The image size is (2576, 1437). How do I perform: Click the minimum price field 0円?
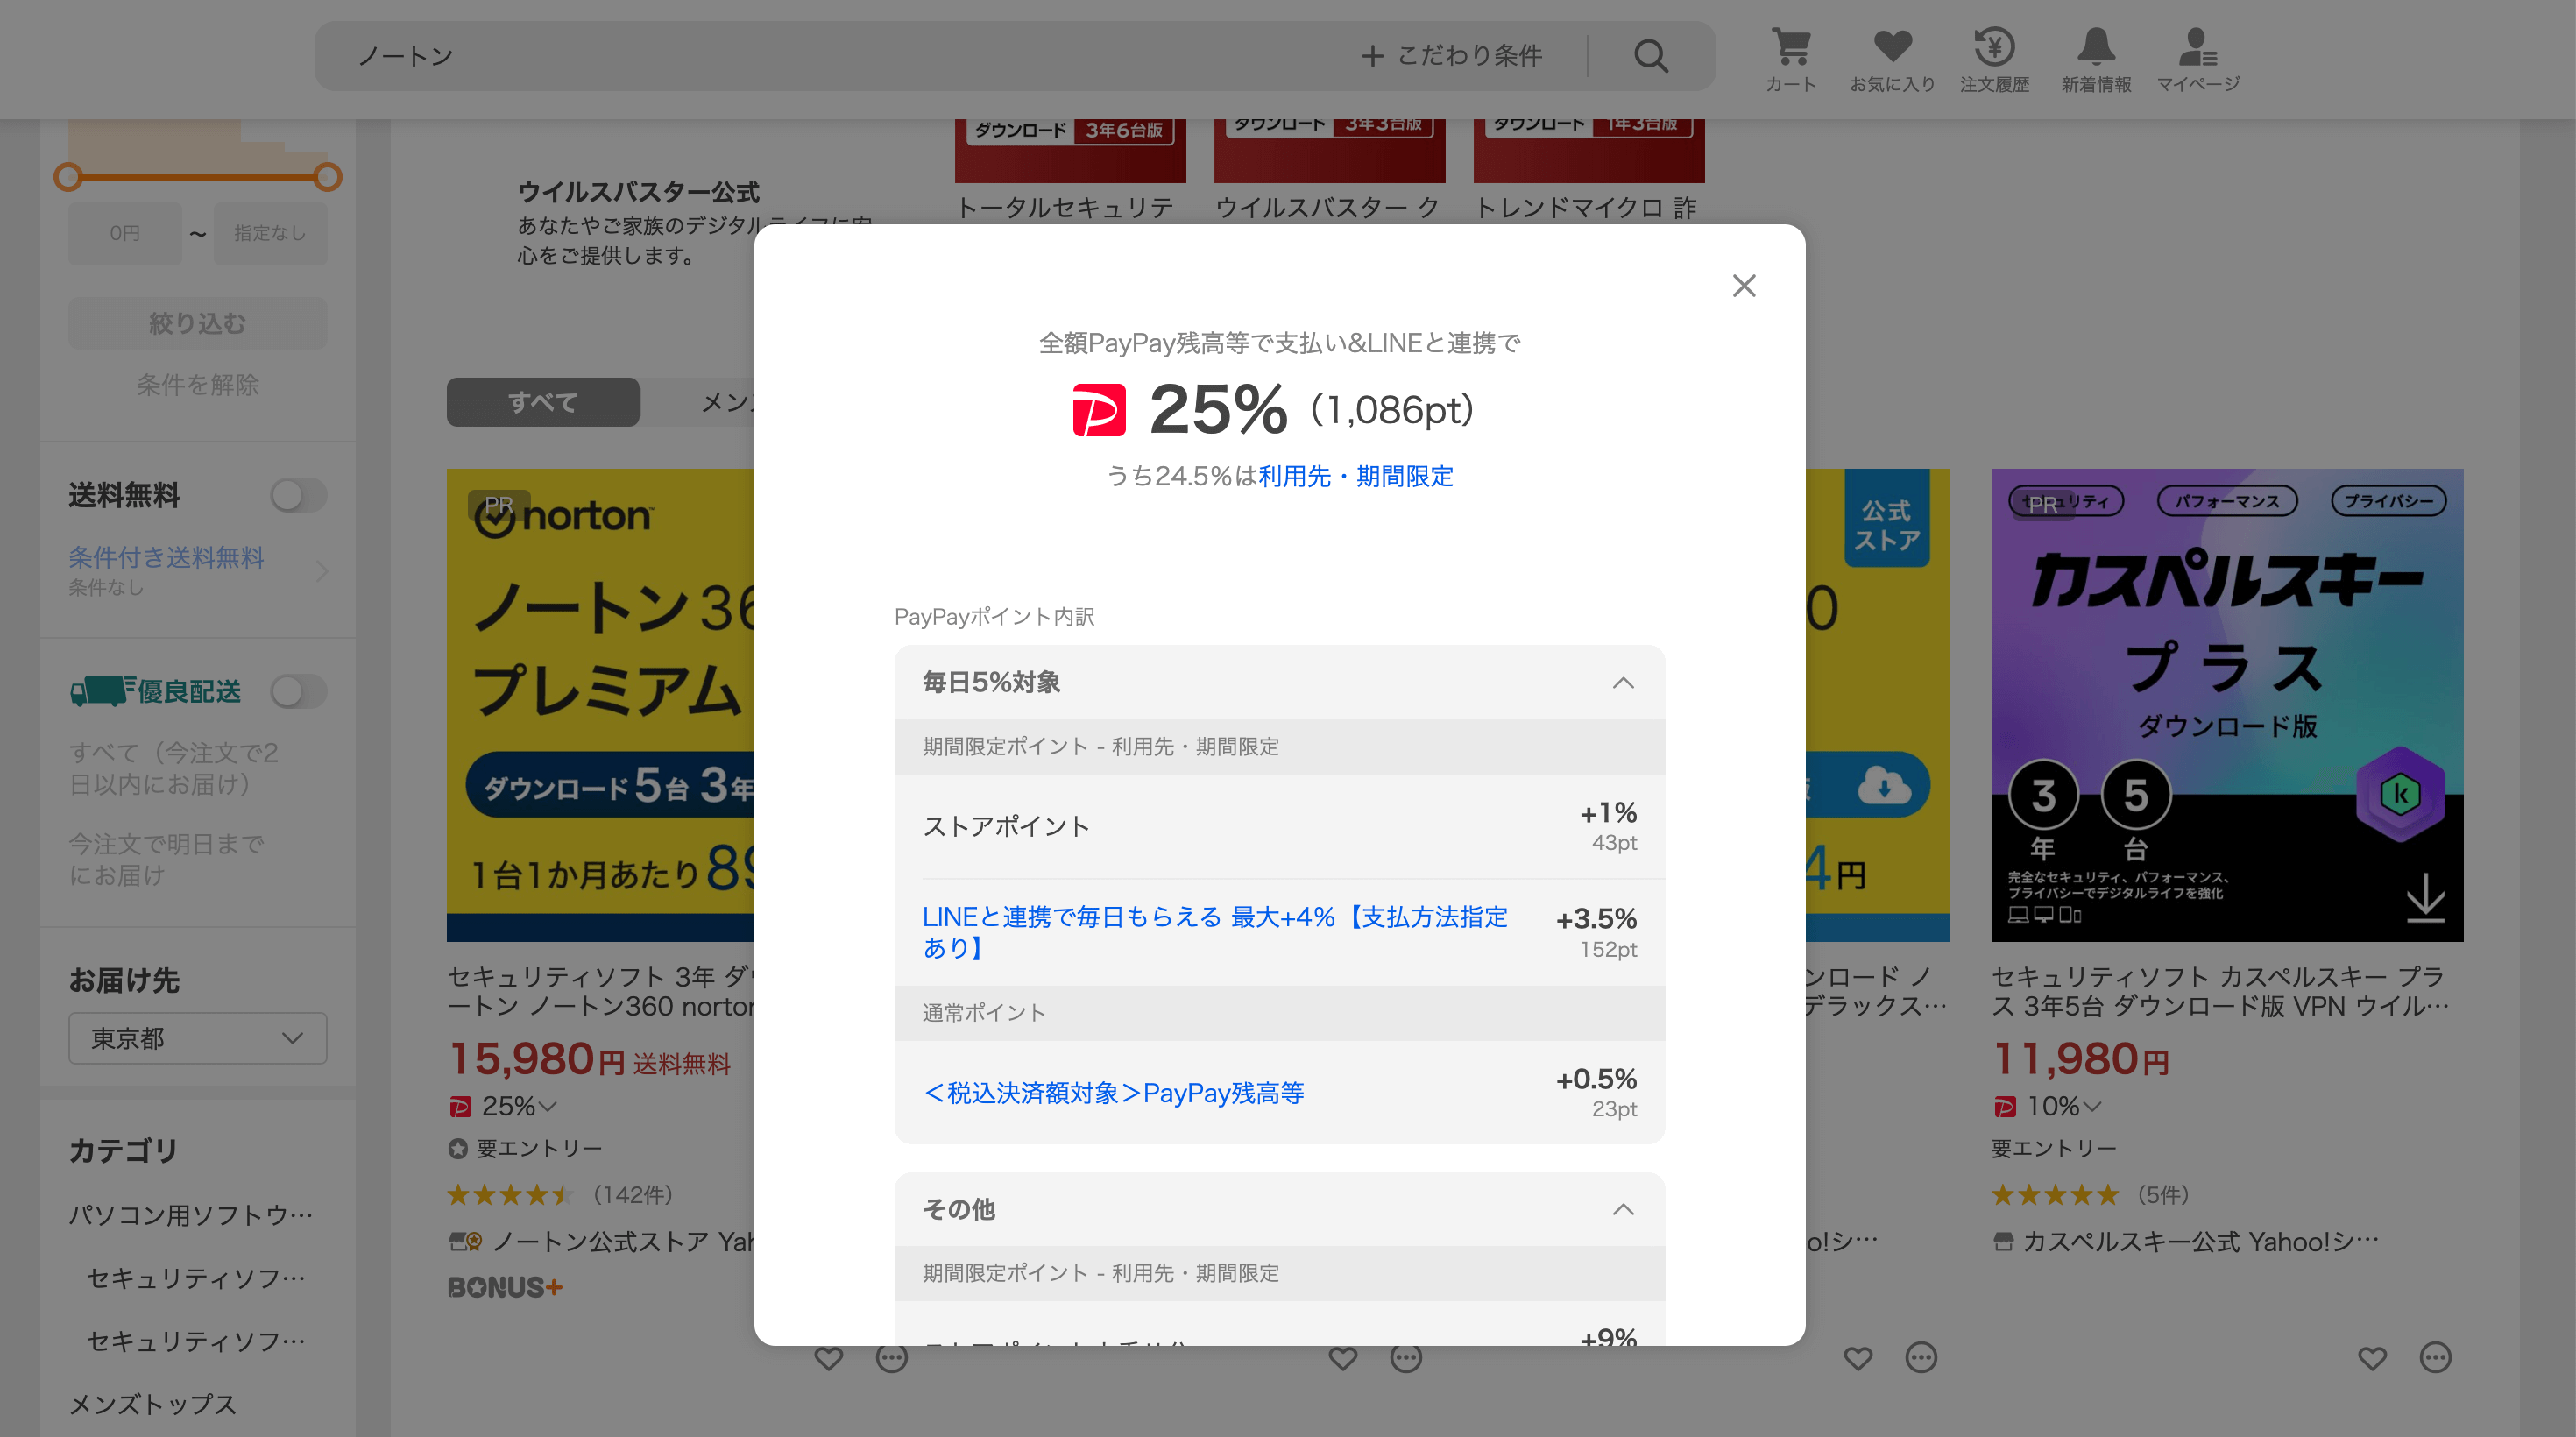(x=125, y=233)
